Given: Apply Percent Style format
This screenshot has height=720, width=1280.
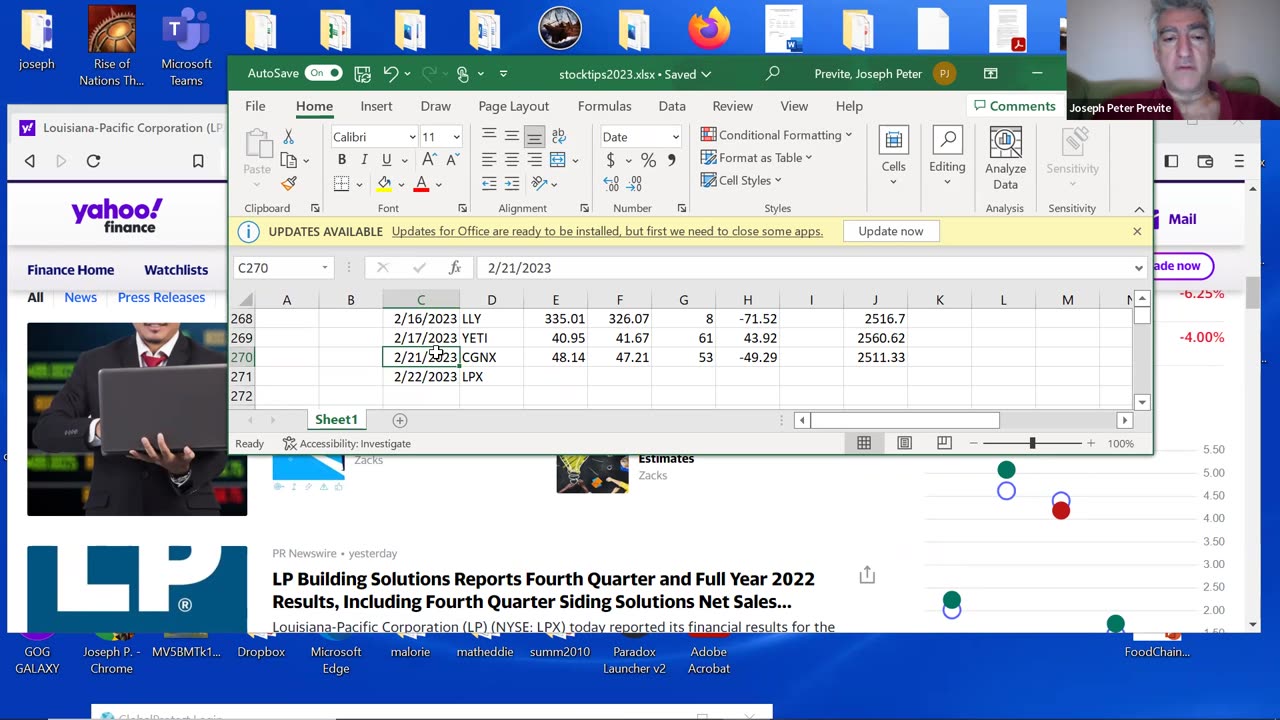Looking at the screenshot, I should click(x=648, y=160).
